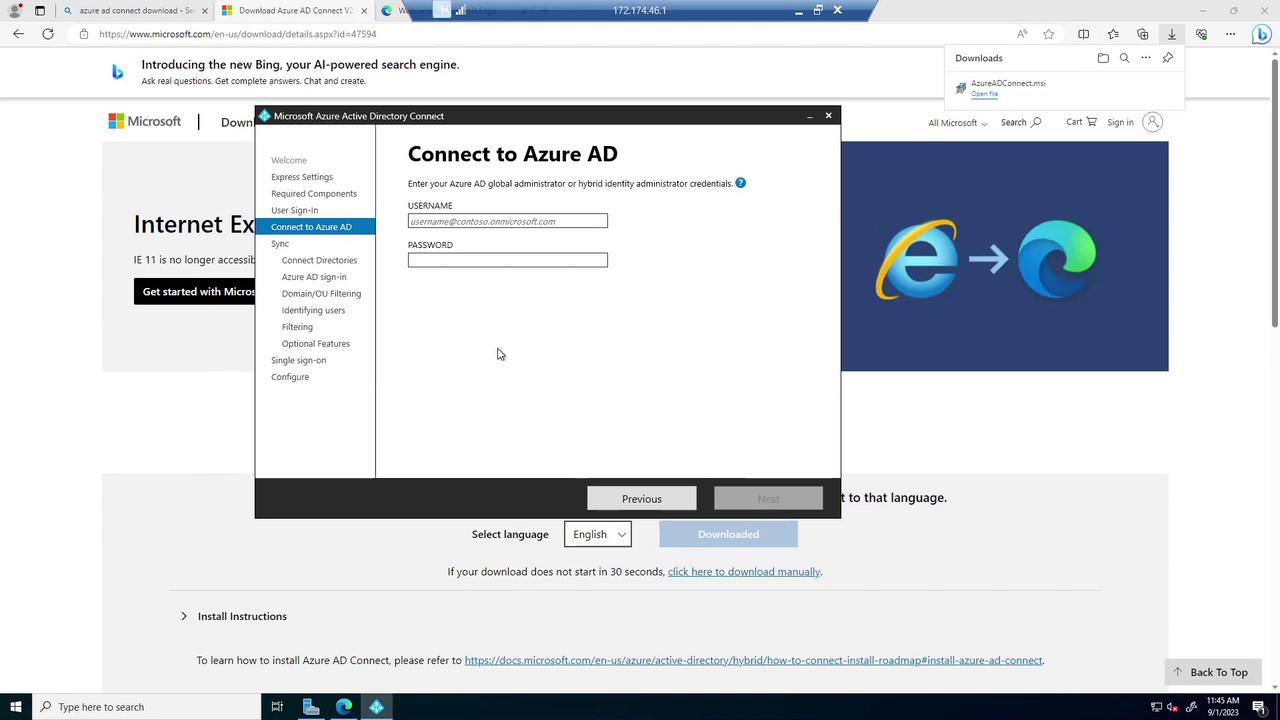Open Server Manager from the taskbar
This screenshot has height=720, width=1280.
coord(311,707)
